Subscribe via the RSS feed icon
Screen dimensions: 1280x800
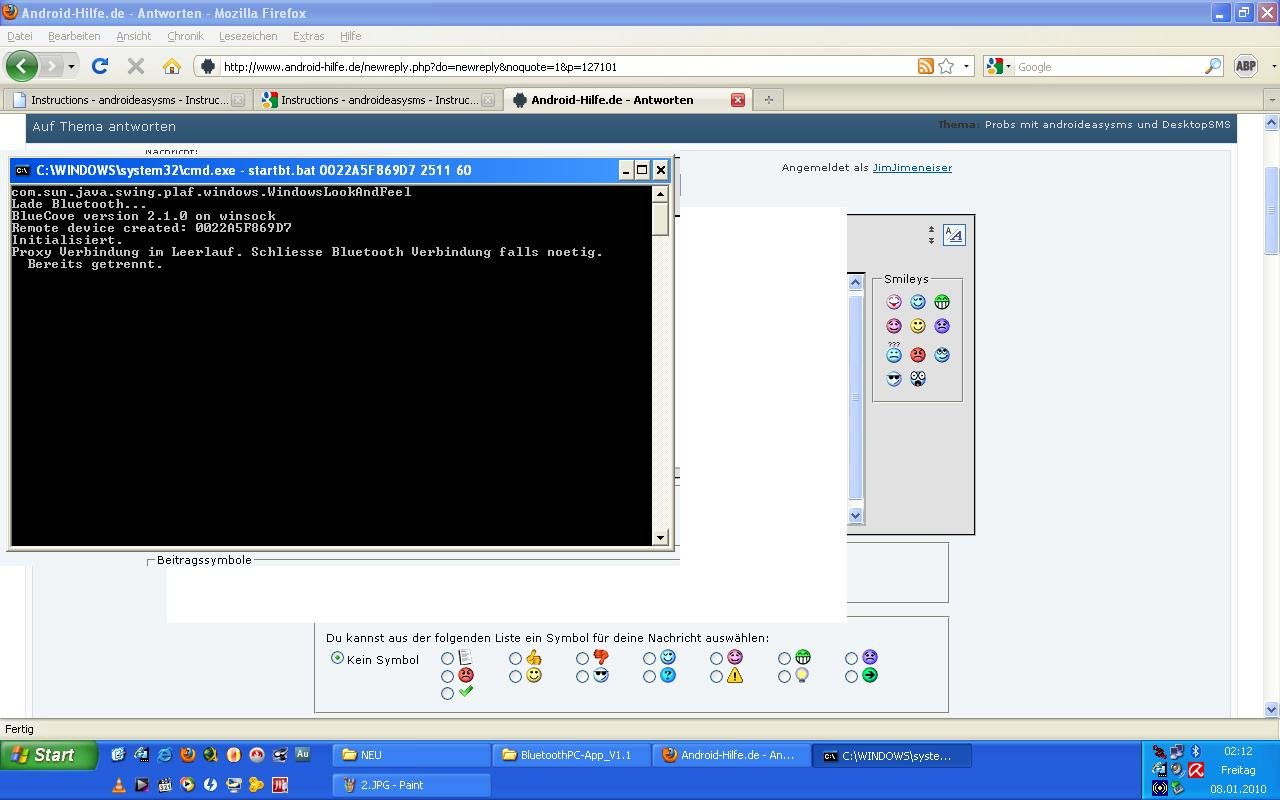click(926, 66)
